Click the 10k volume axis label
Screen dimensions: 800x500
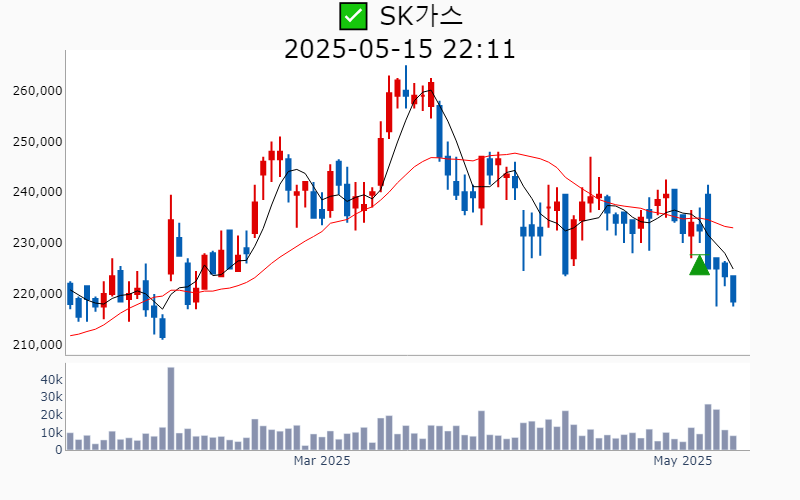pos(52,433)
